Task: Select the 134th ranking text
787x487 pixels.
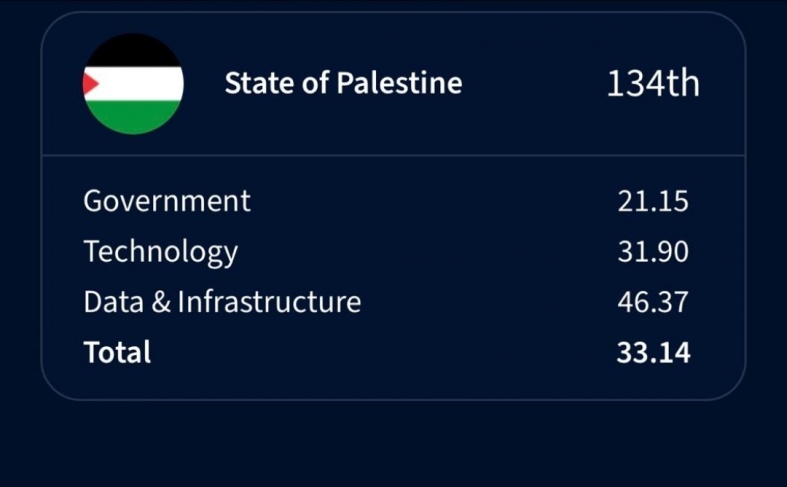Action: pyautogui.click(x=652, y=84)
